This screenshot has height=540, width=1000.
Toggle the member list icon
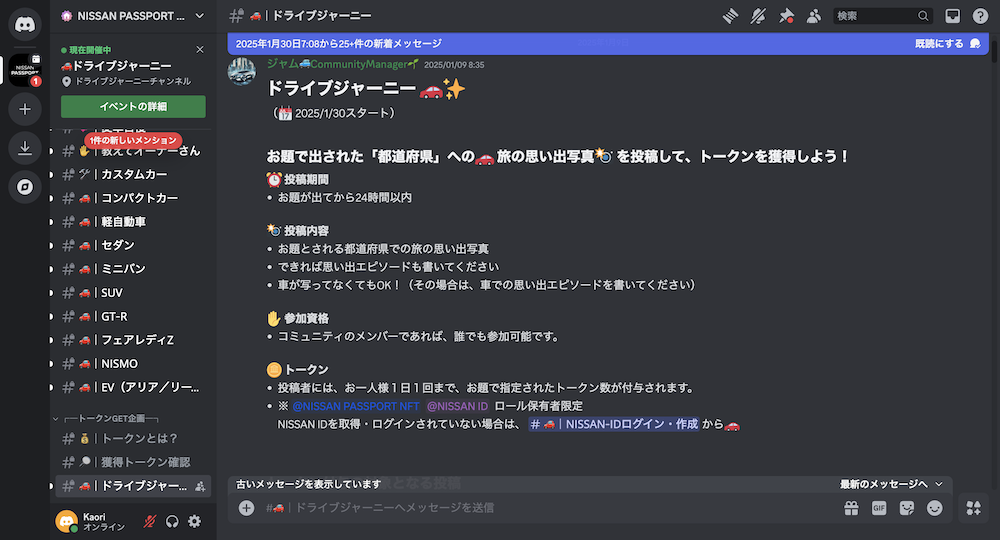pos(814,16)
